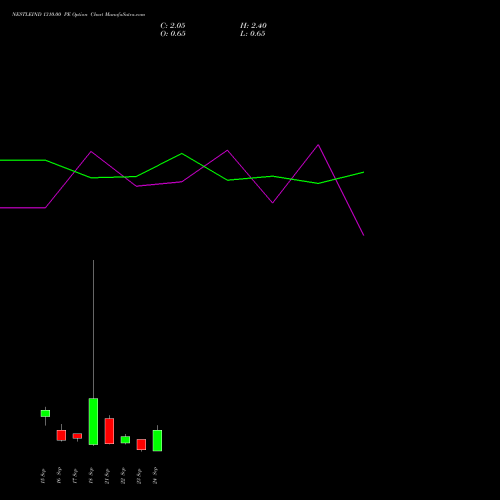Click the close value "C: 2.05"

tap(173, 26)
